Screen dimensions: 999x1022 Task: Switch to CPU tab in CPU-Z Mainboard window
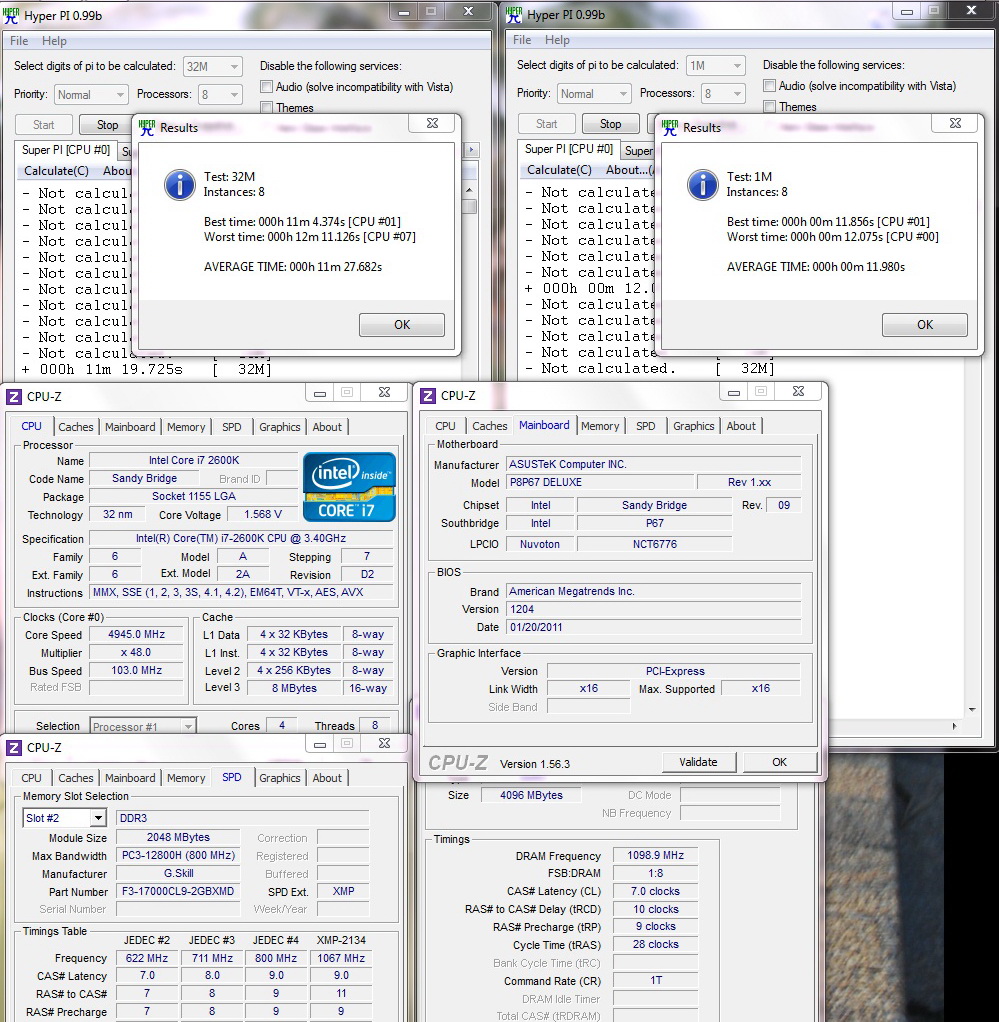coord(445,426)
